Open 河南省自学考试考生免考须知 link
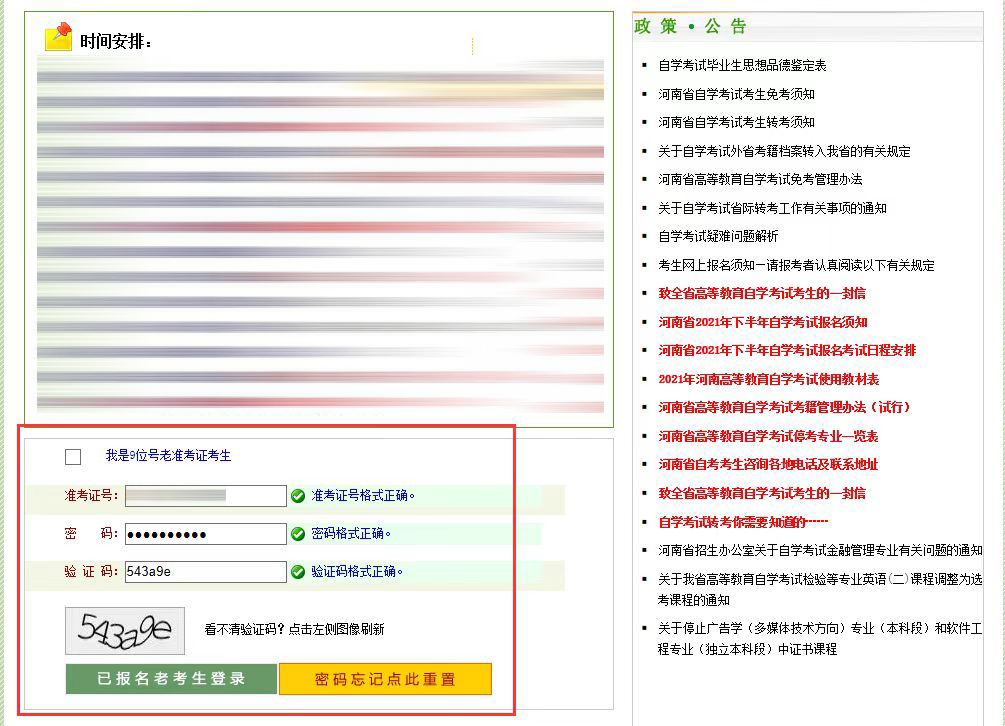 tap(736, 94)
